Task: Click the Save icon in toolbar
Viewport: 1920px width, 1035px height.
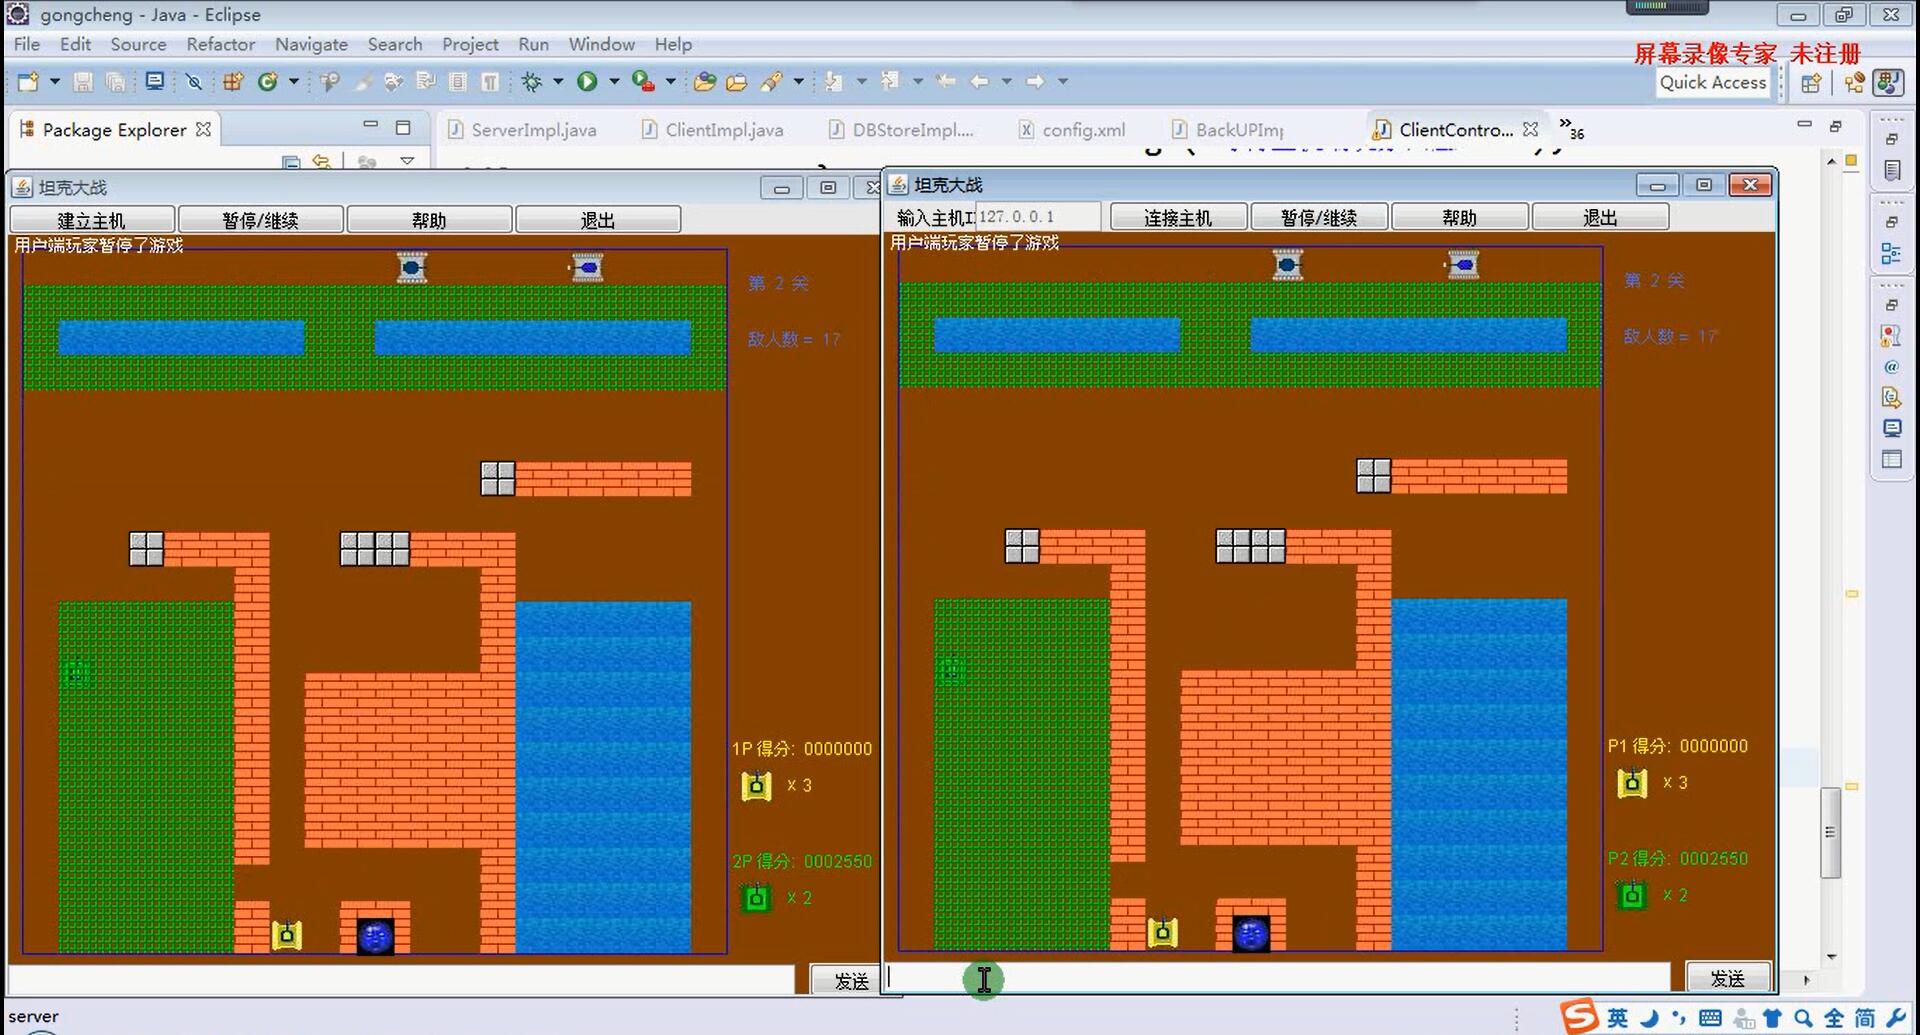Action: 83,82
